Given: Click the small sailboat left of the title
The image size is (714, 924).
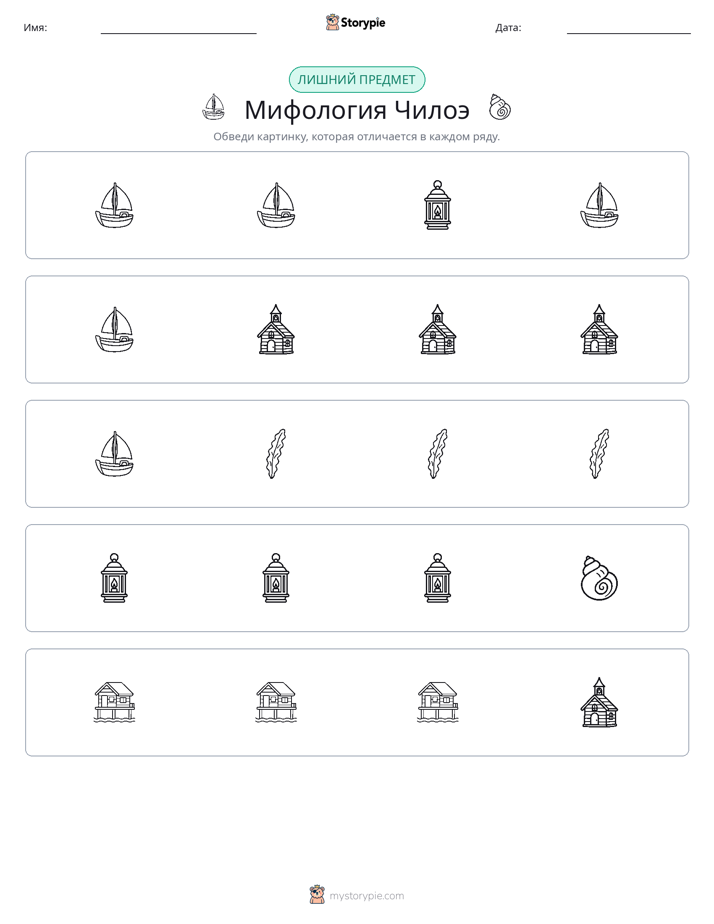Looking at the screenshot, I should click(x=213, y=107).
